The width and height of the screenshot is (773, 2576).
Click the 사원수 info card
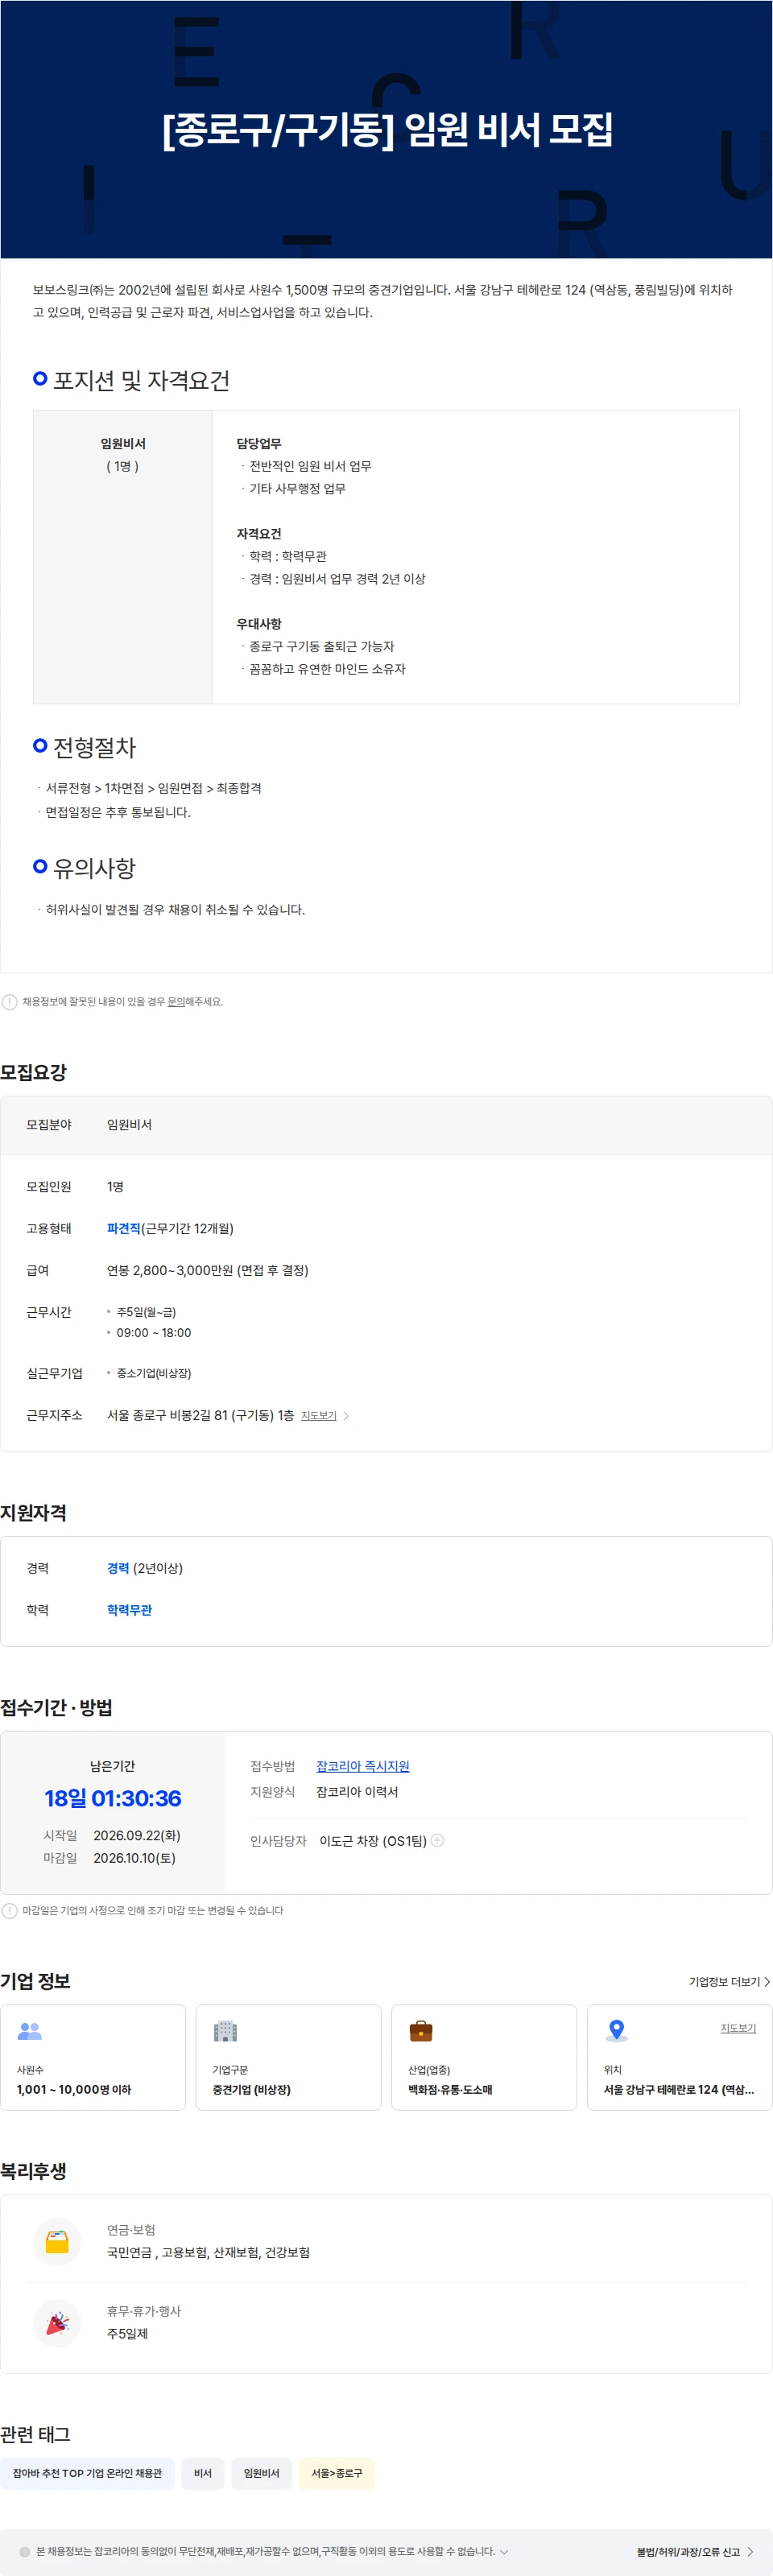coord(93,2057)
